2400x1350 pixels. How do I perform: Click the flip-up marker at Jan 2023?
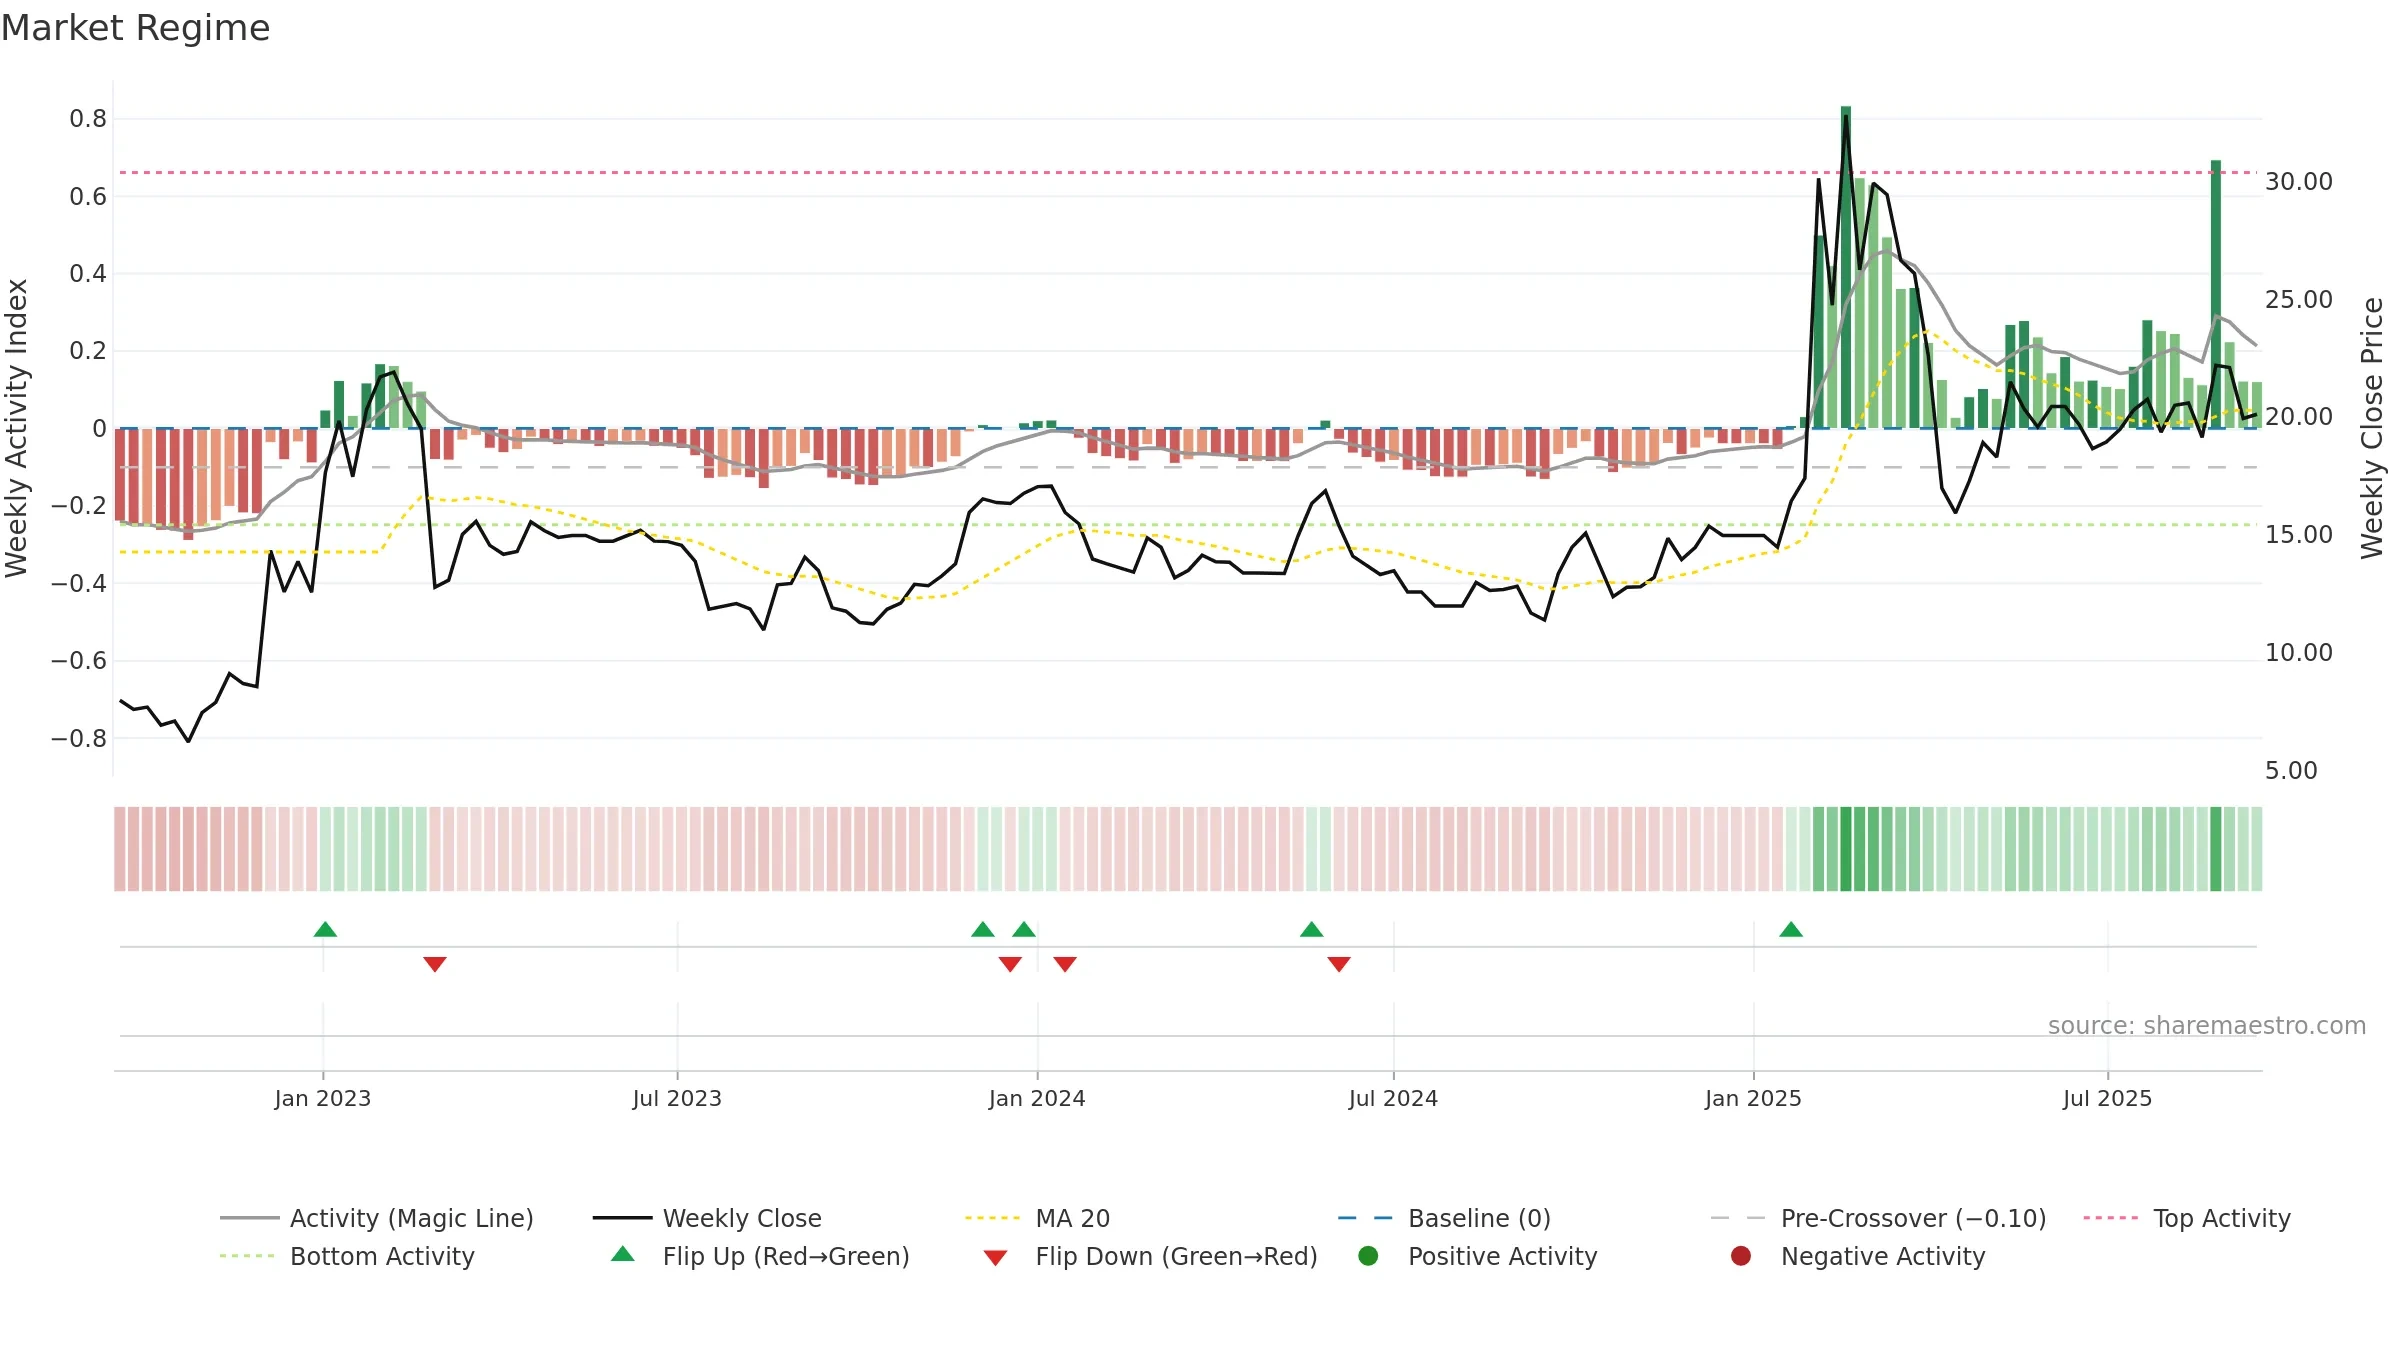click(325, 930)
